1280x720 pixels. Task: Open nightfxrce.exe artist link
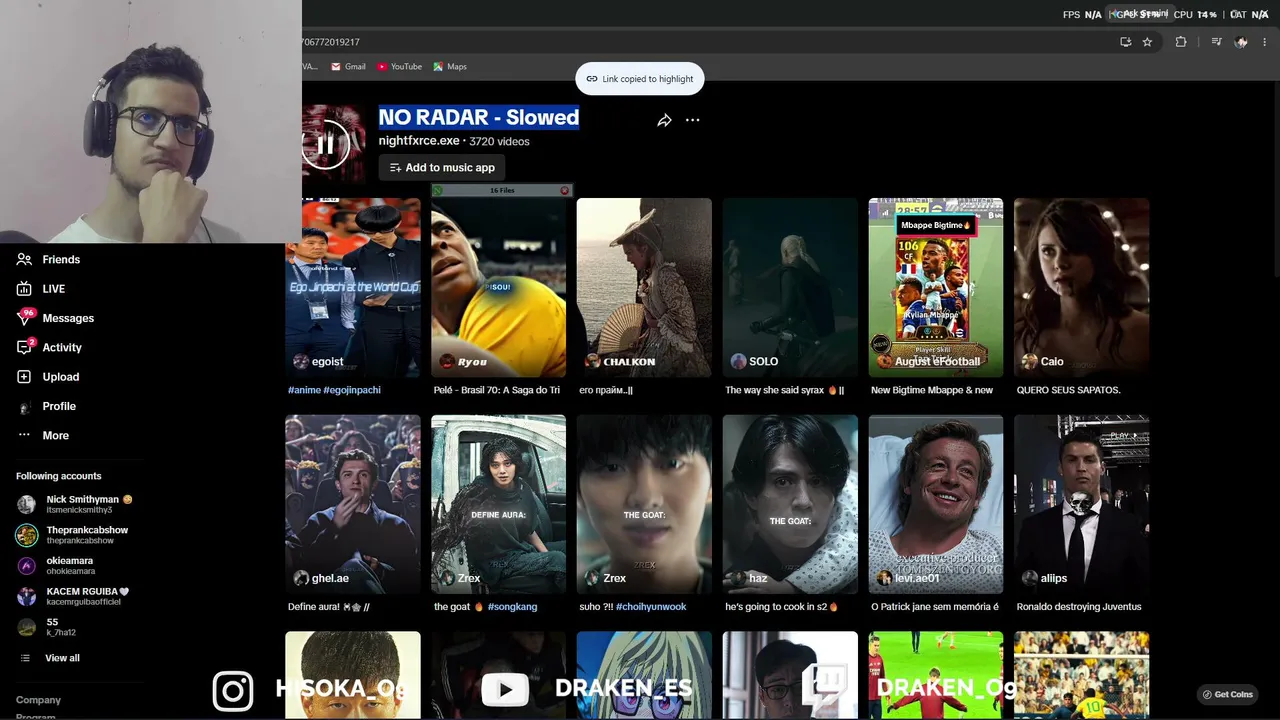coord(419,141)
